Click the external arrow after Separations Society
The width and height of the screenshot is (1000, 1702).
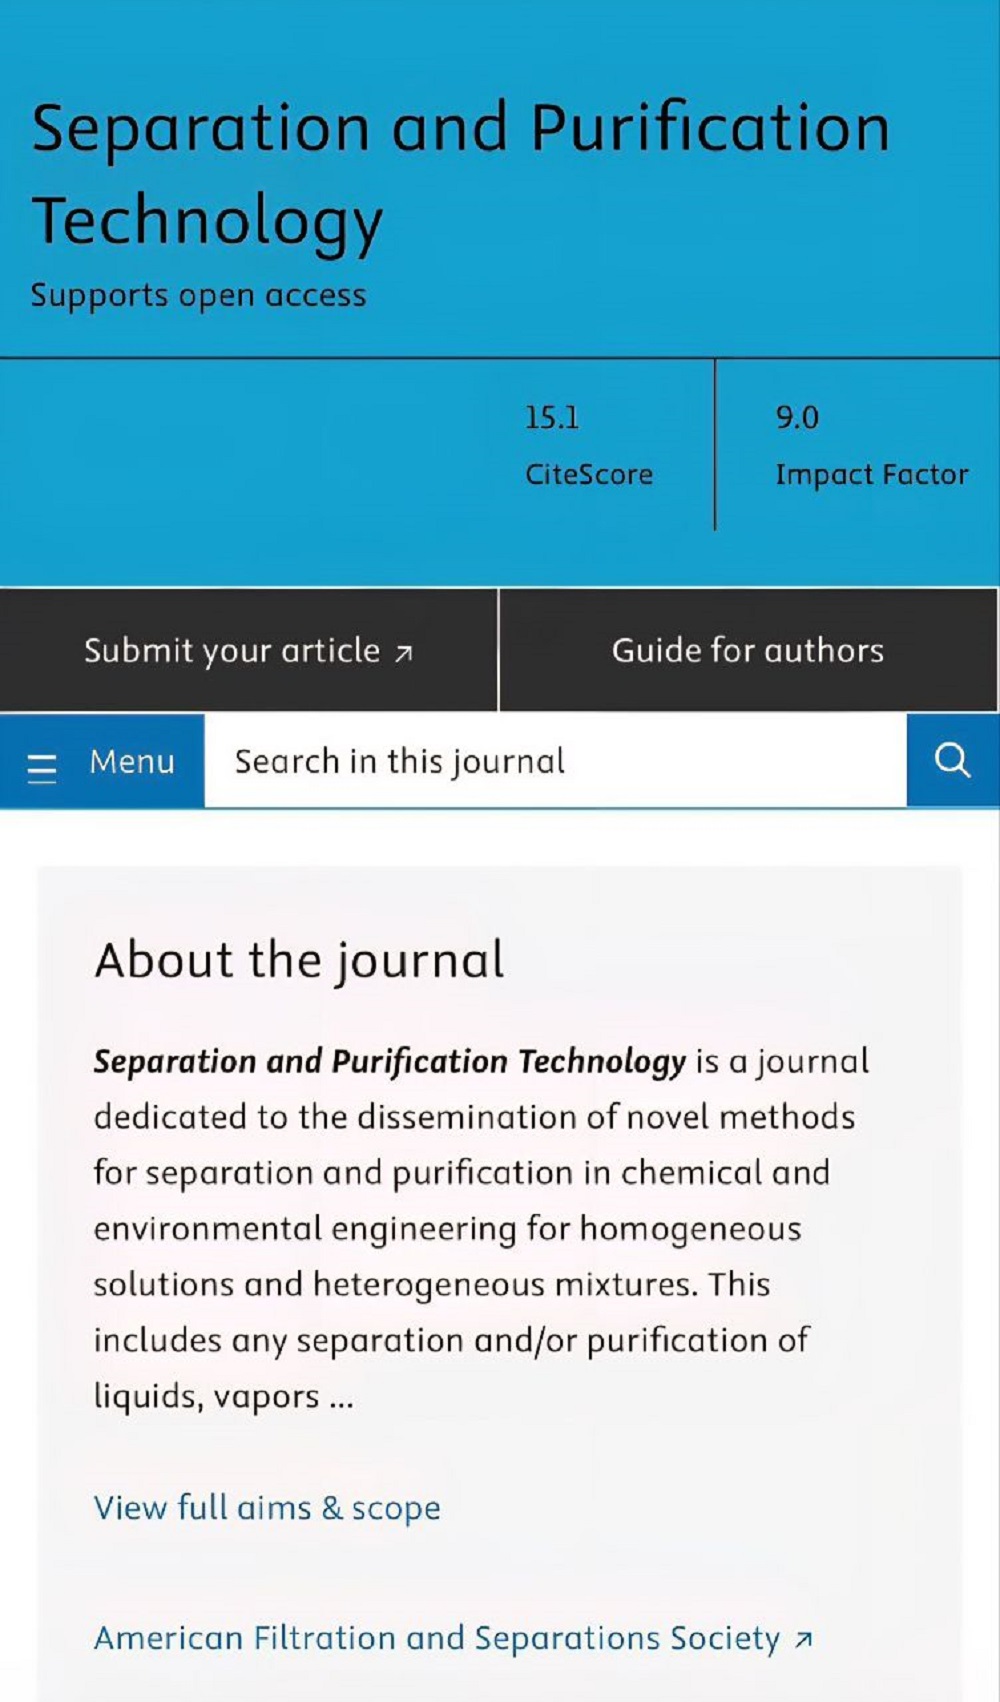(x=804, y=1640)
